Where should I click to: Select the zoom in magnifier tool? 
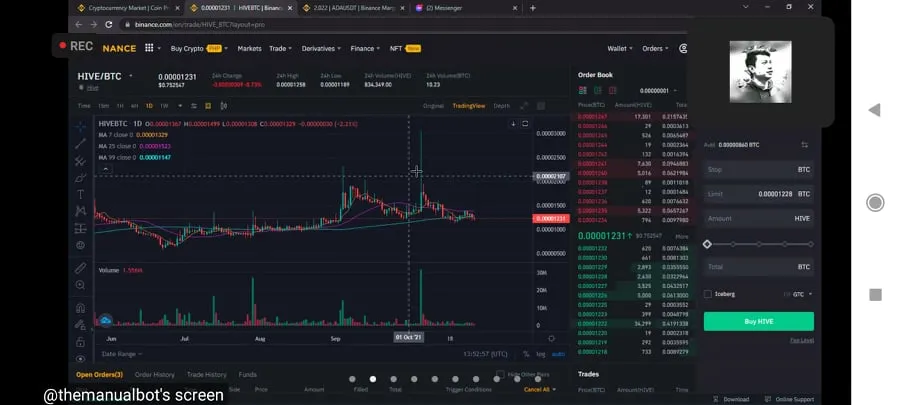(80, 285)
